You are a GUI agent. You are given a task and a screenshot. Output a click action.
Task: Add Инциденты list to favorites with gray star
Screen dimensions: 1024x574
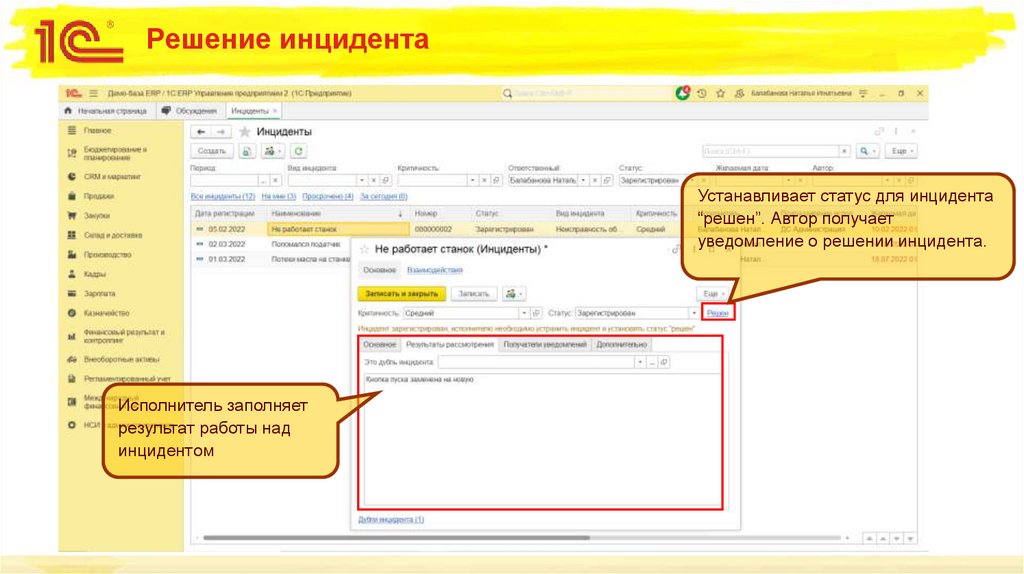[245, 132]
